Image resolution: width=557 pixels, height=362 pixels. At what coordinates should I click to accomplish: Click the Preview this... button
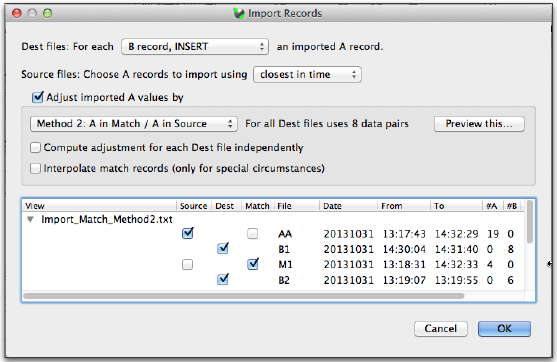(x=479, y=124)
